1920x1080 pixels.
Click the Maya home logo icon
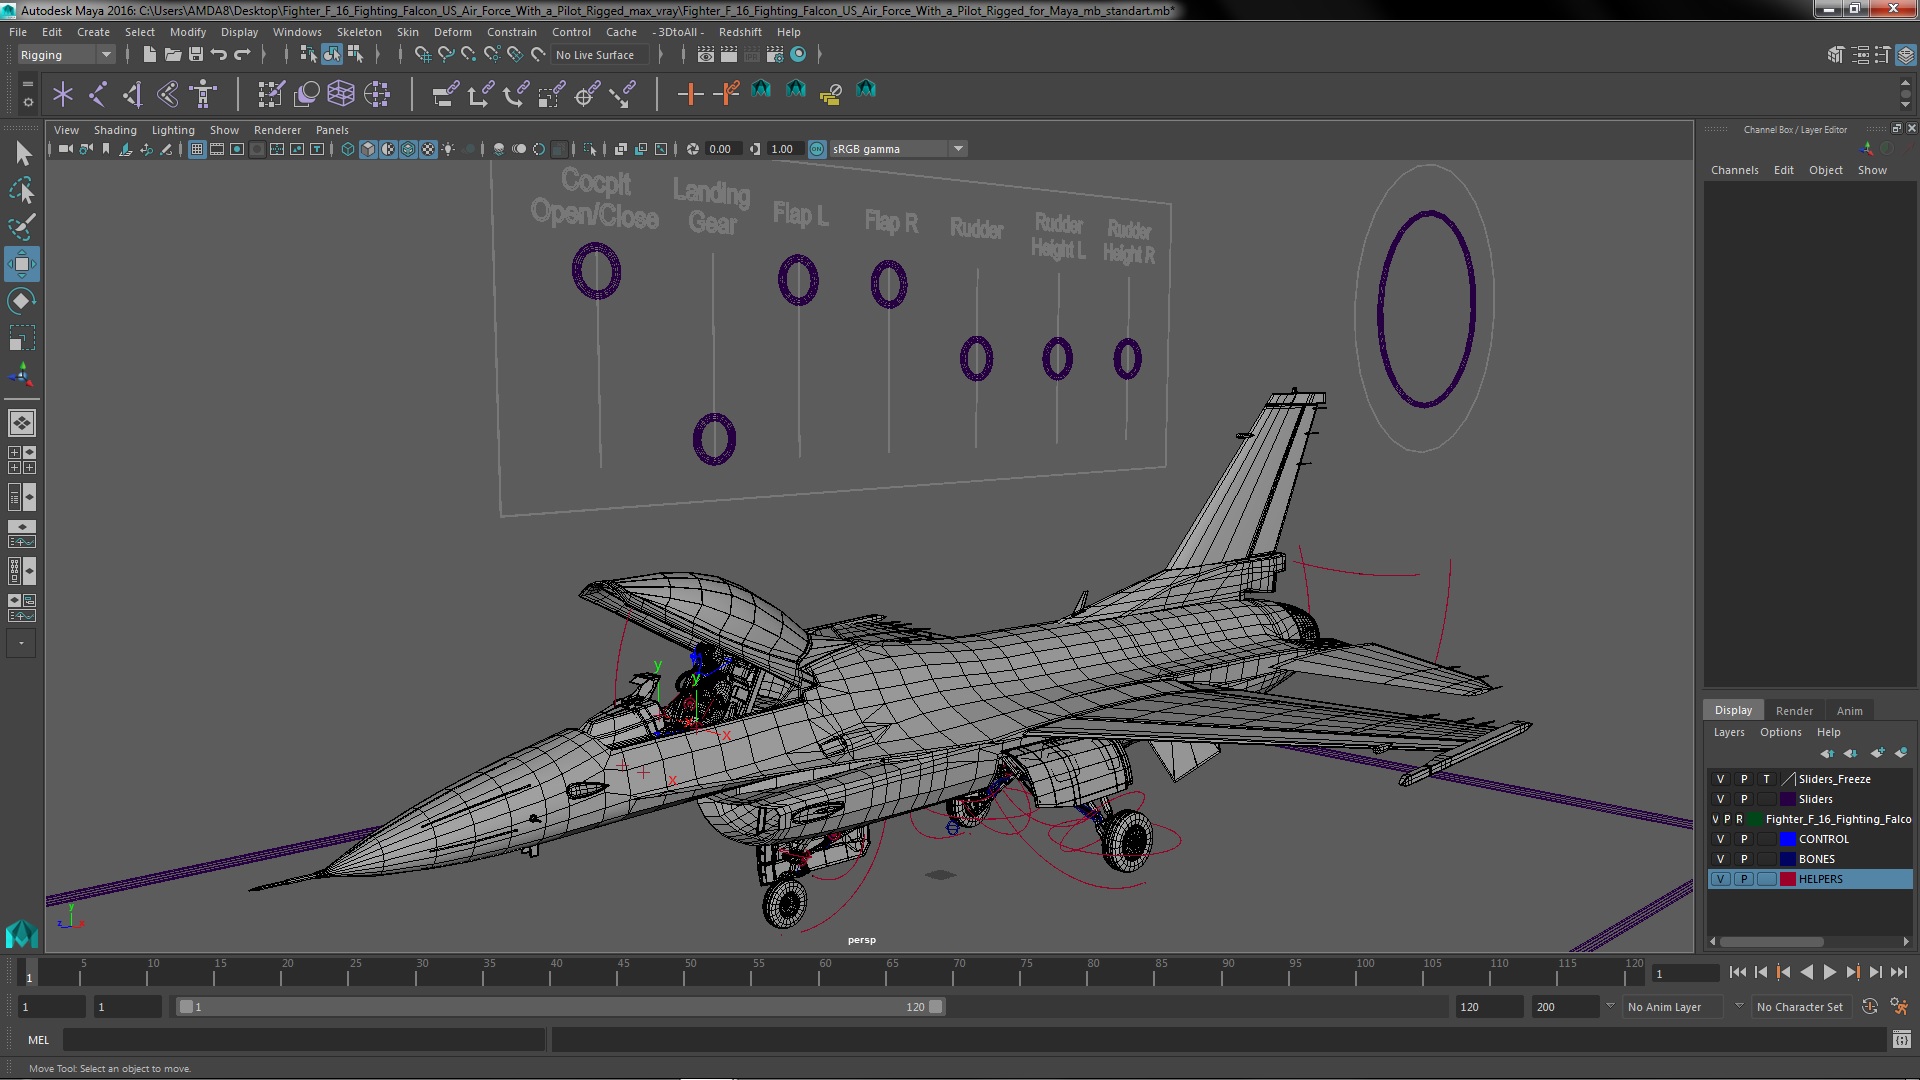click(21, 934)
